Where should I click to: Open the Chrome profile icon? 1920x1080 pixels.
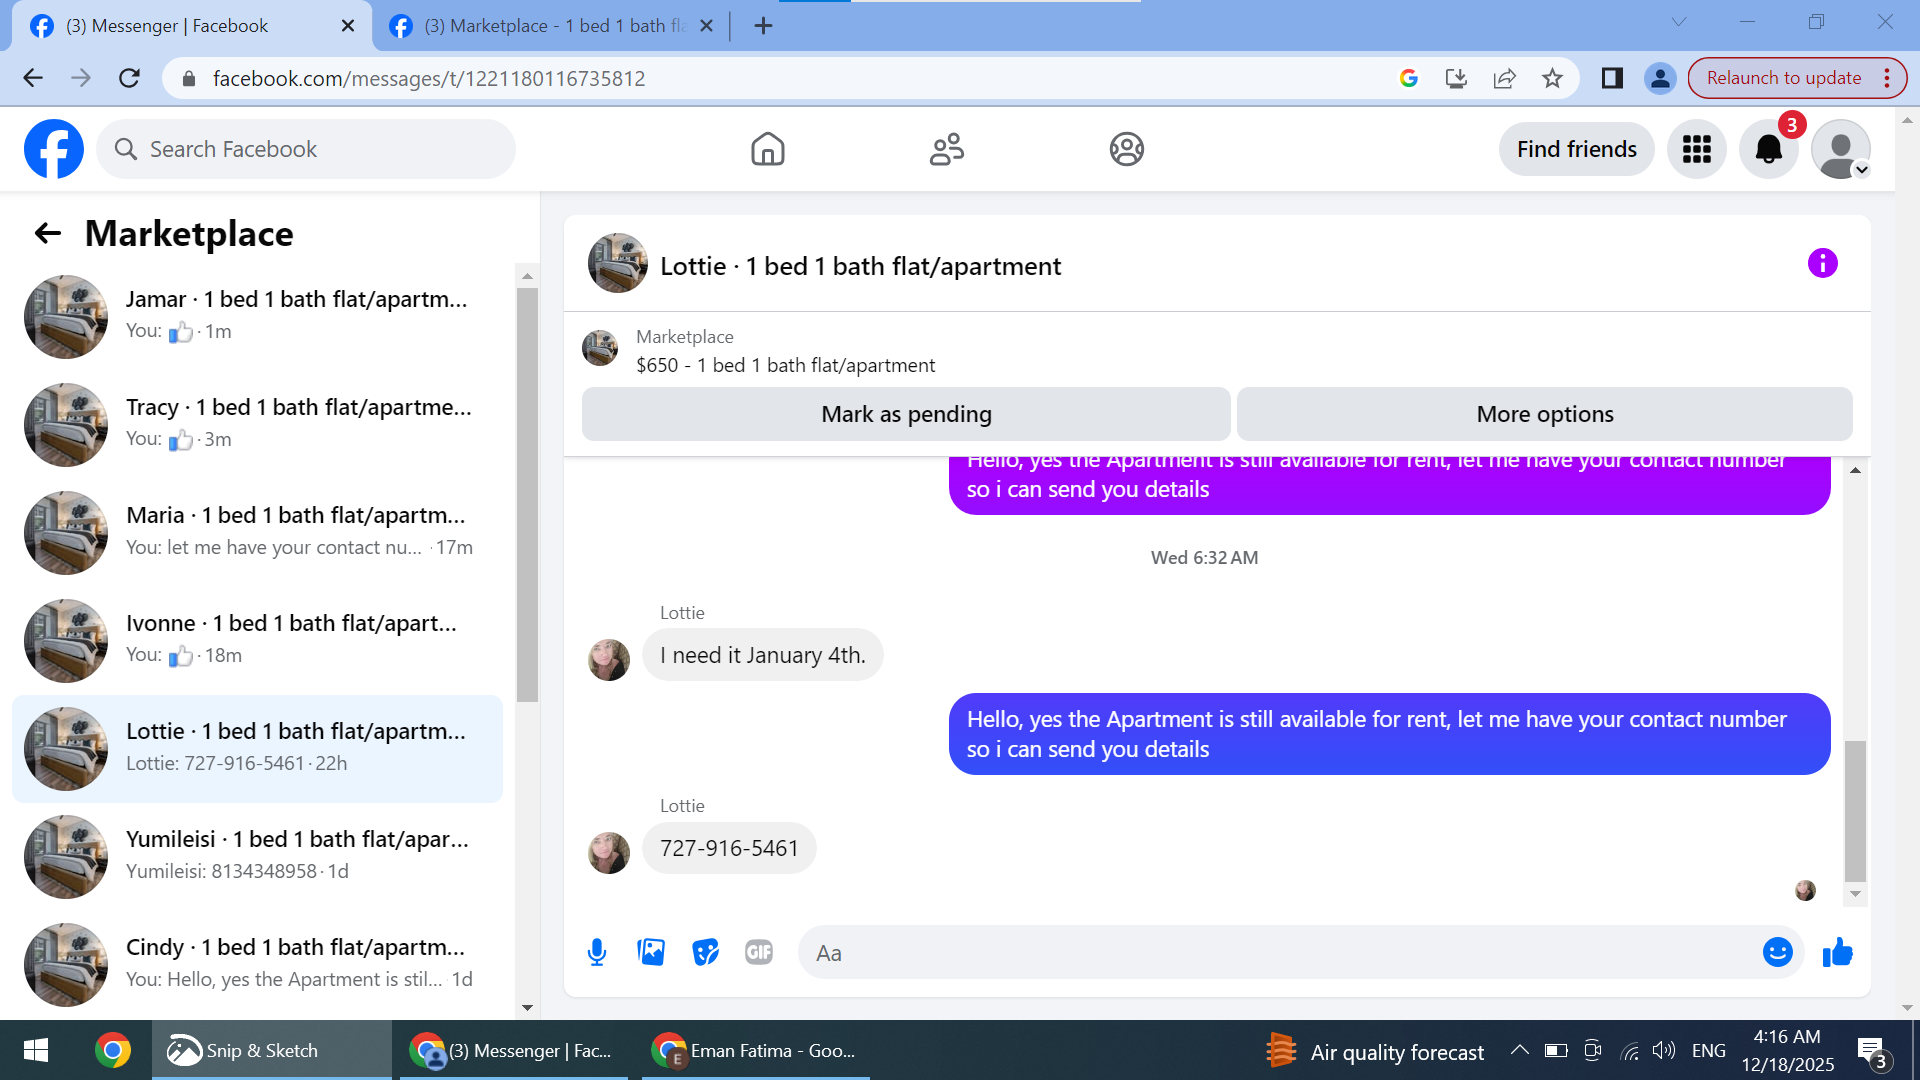coord(1660,78)
